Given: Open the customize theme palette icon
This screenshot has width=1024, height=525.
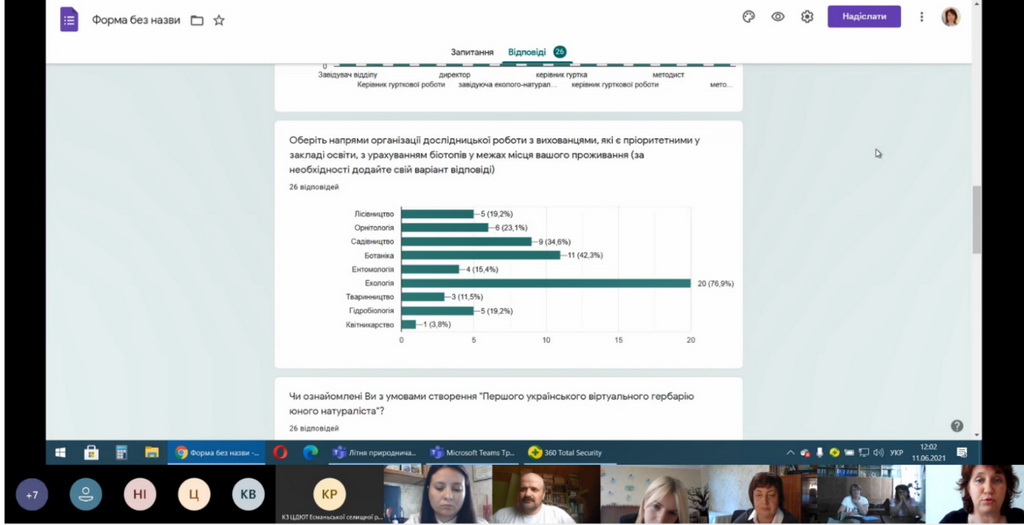Looking at the screenshot, I should click(749, 17).
